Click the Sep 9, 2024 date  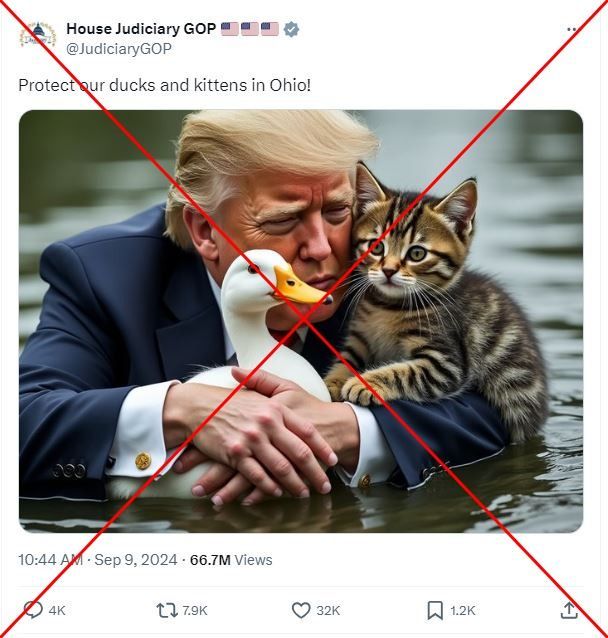click(x=136, y=560)
